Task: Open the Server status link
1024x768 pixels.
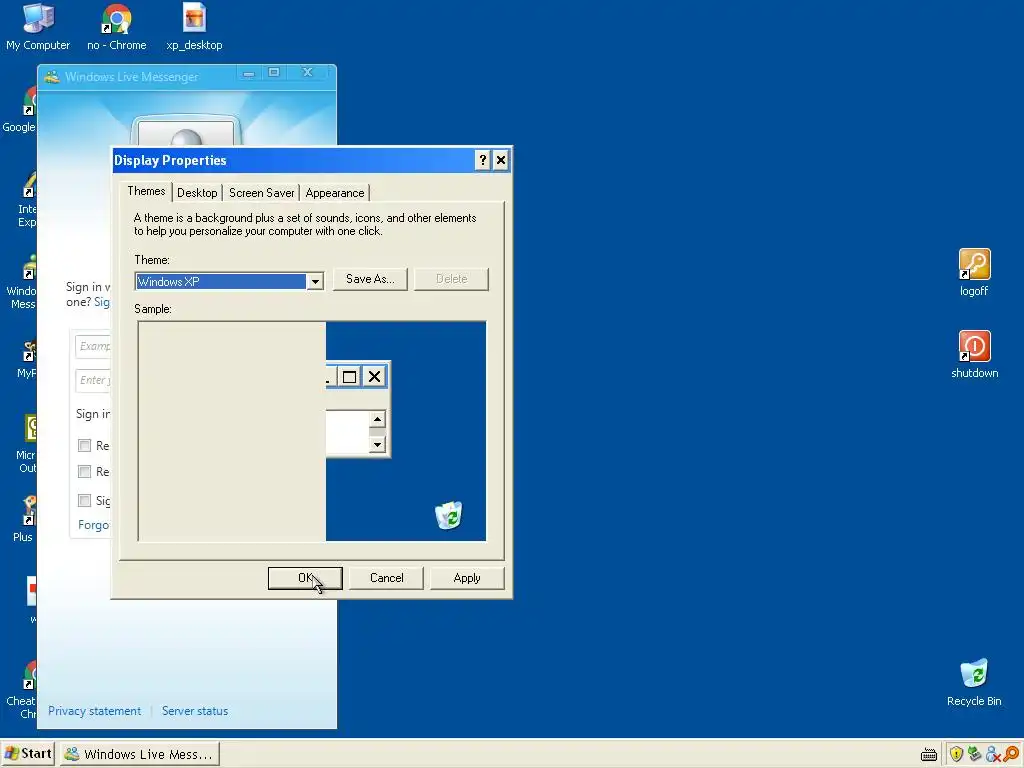Action: (x=195, y=711)
